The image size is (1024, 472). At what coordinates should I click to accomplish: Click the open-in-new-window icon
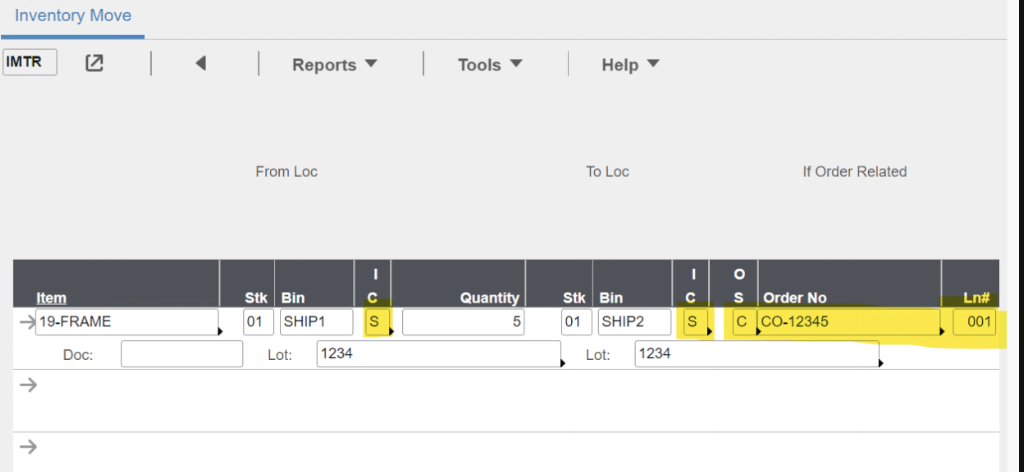coord(94,63)
